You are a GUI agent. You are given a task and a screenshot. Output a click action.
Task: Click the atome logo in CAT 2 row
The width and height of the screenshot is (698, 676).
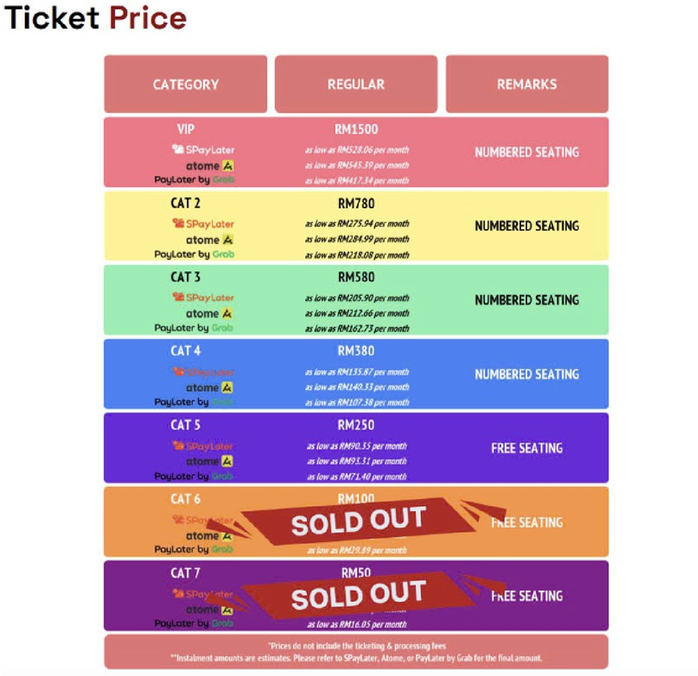210,240
